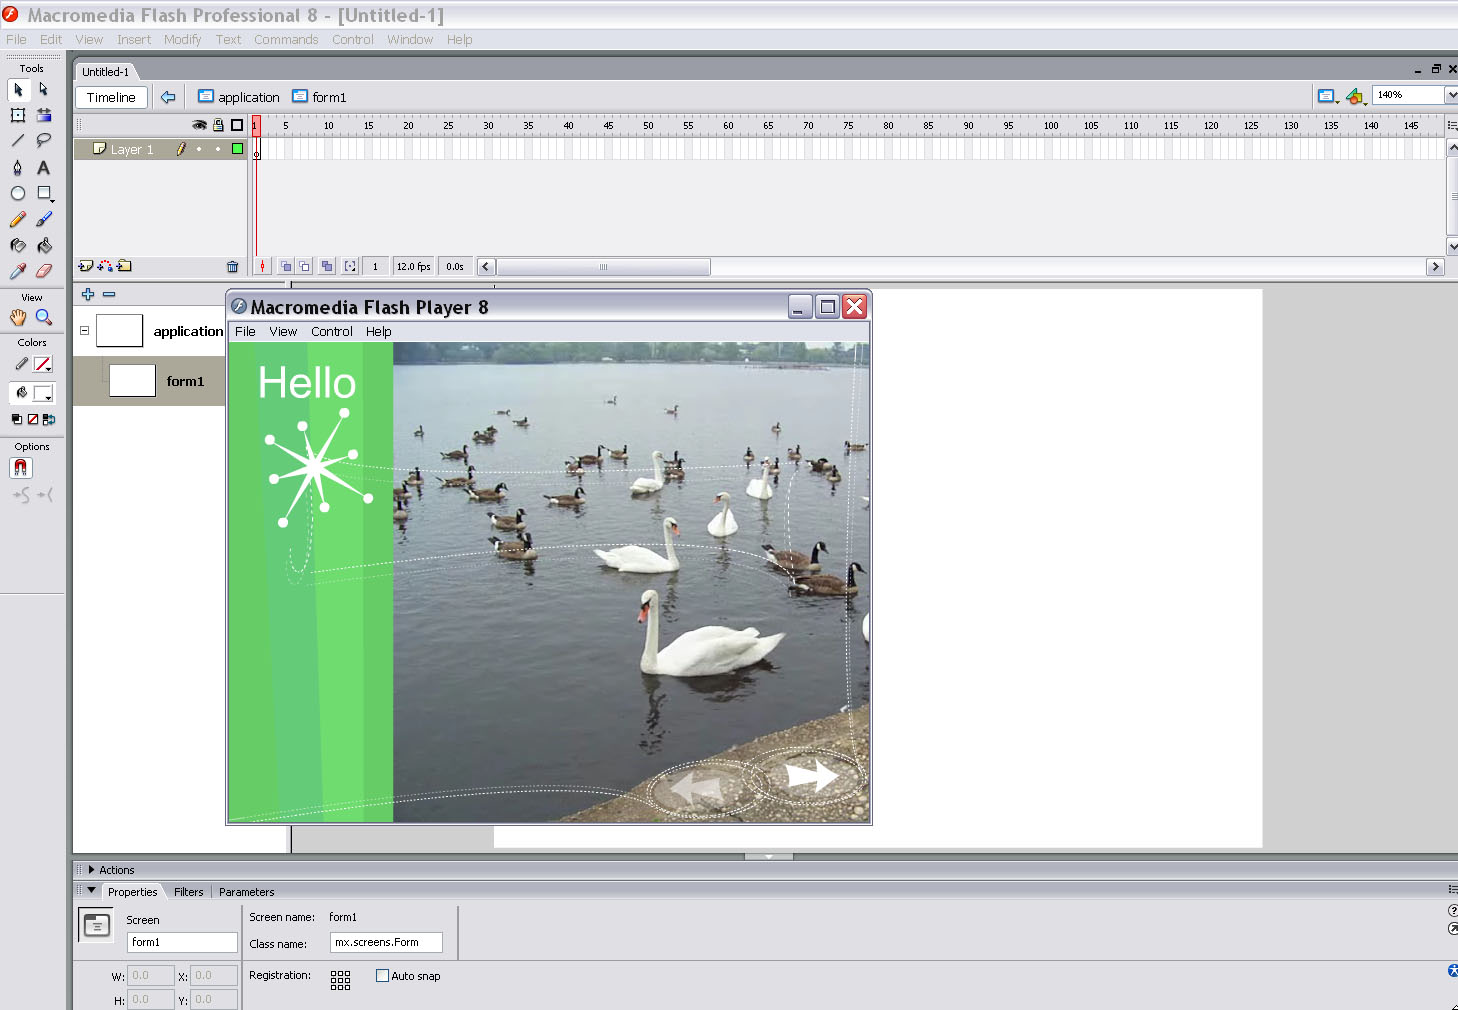Screen dimensions: 1458x1010
Task: Open the zoom percentage dropdown
Action: [1450, 95]
